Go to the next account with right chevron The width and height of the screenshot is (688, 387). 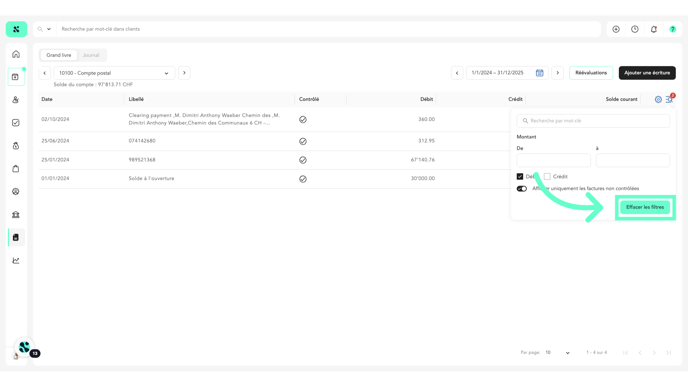point(184,73)
